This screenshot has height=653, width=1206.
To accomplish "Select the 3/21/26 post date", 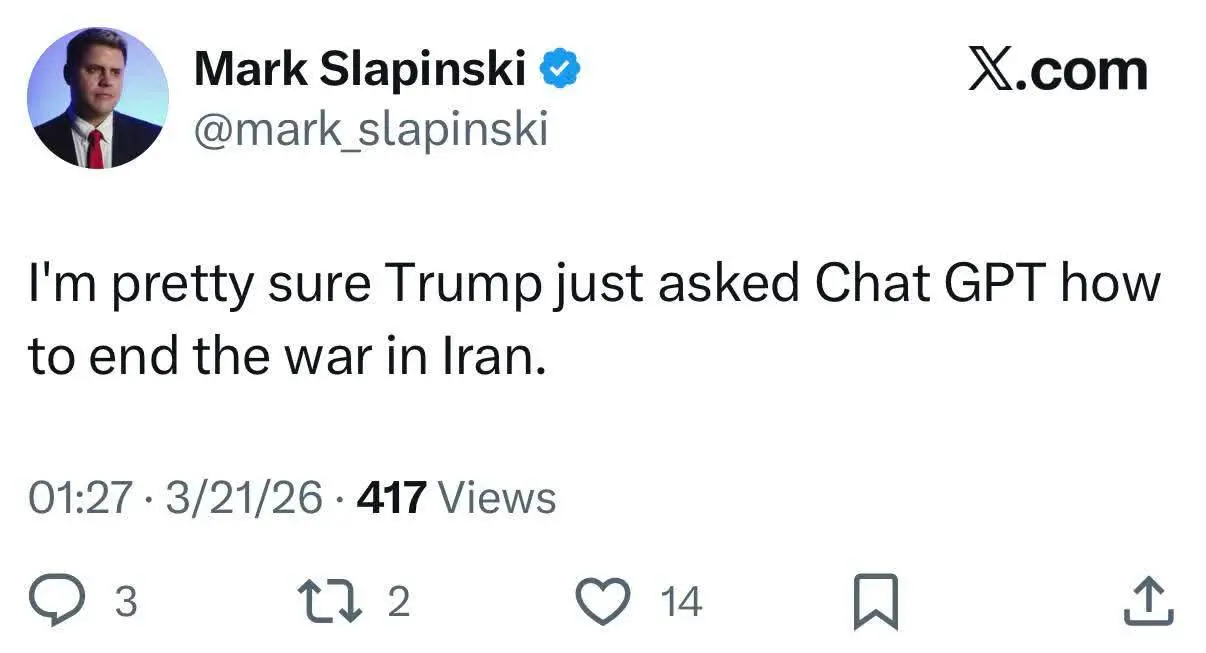I will point(244,498).
